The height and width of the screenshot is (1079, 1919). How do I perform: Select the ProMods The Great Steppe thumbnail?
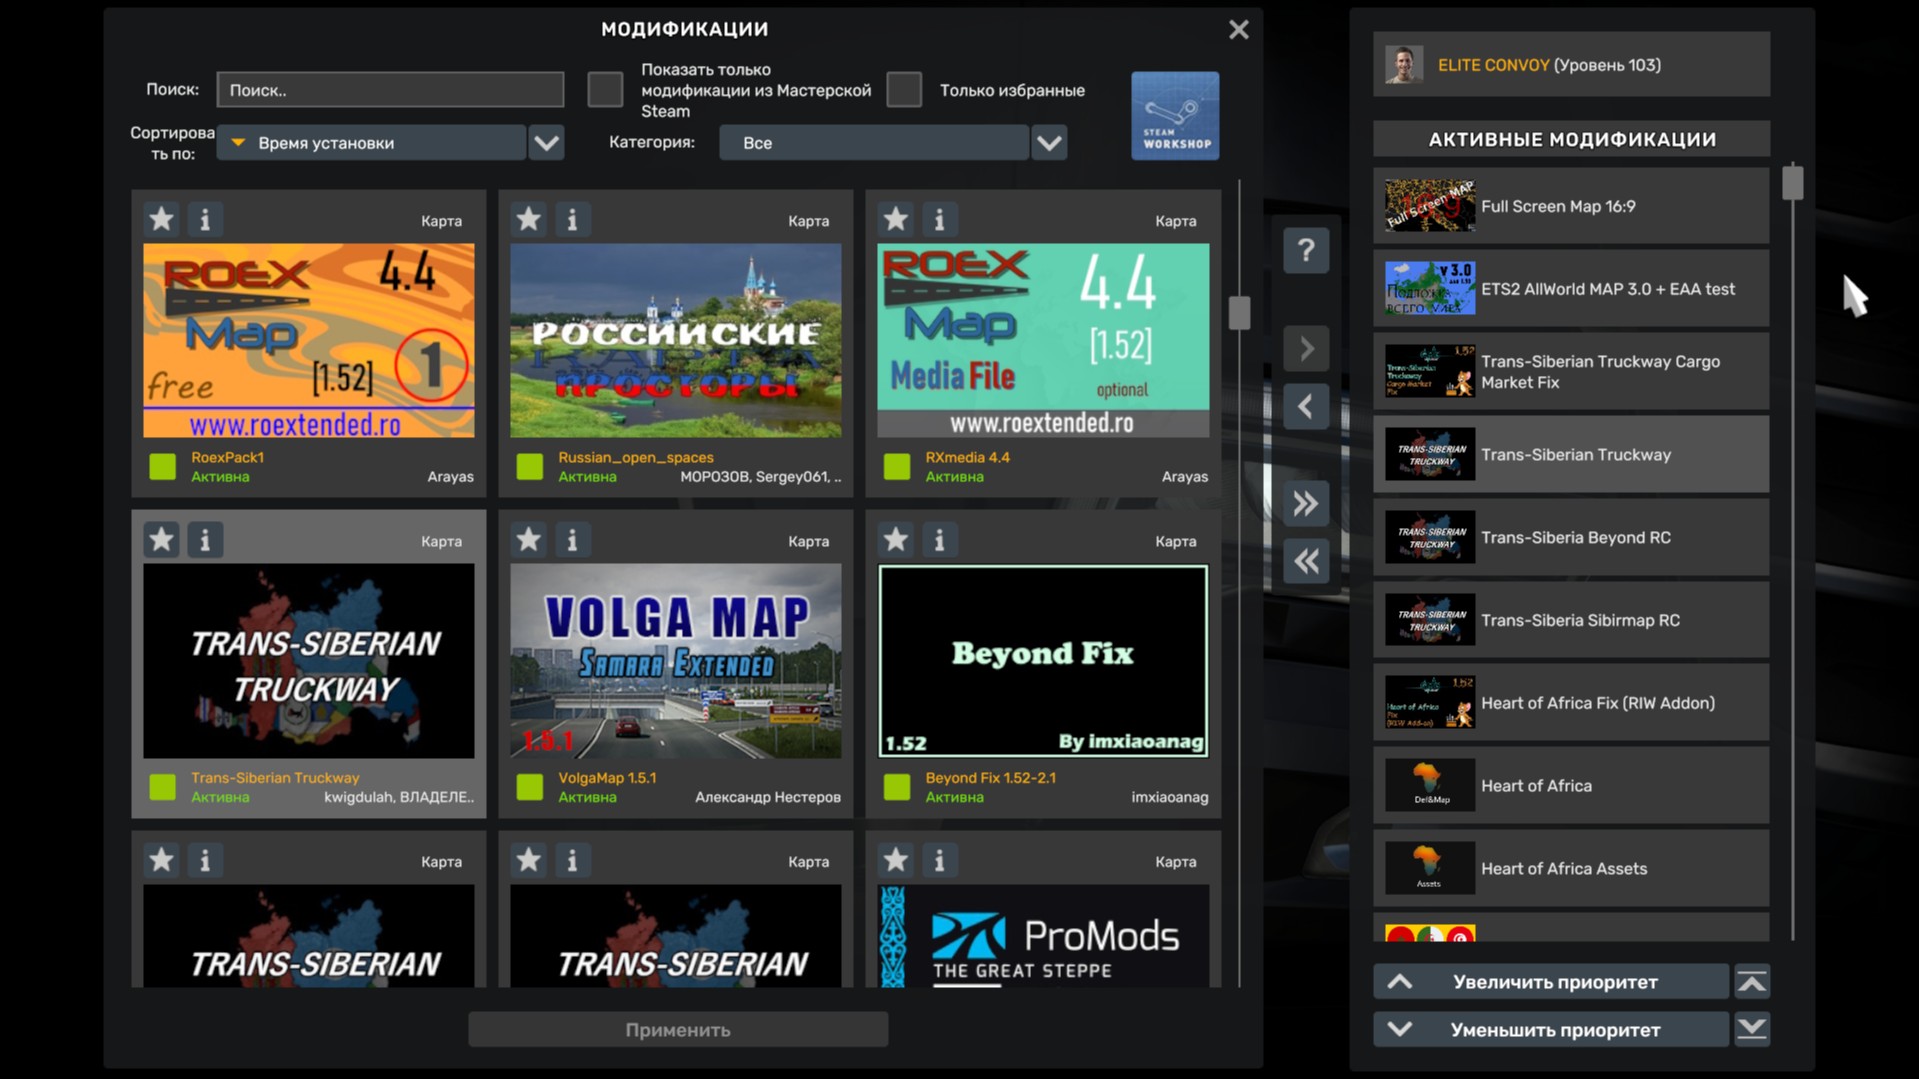click(x=1043, y=936)
